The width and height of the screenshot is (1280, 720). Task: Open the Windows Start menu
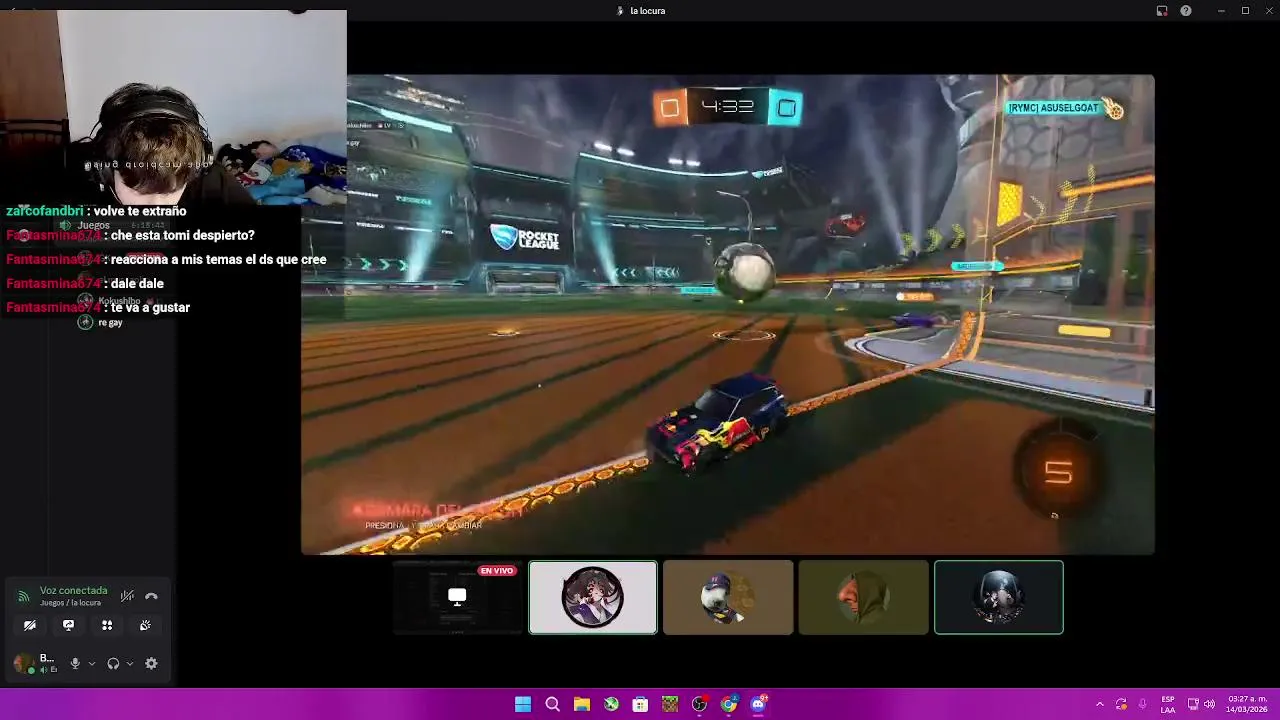[x=523, y=704]
